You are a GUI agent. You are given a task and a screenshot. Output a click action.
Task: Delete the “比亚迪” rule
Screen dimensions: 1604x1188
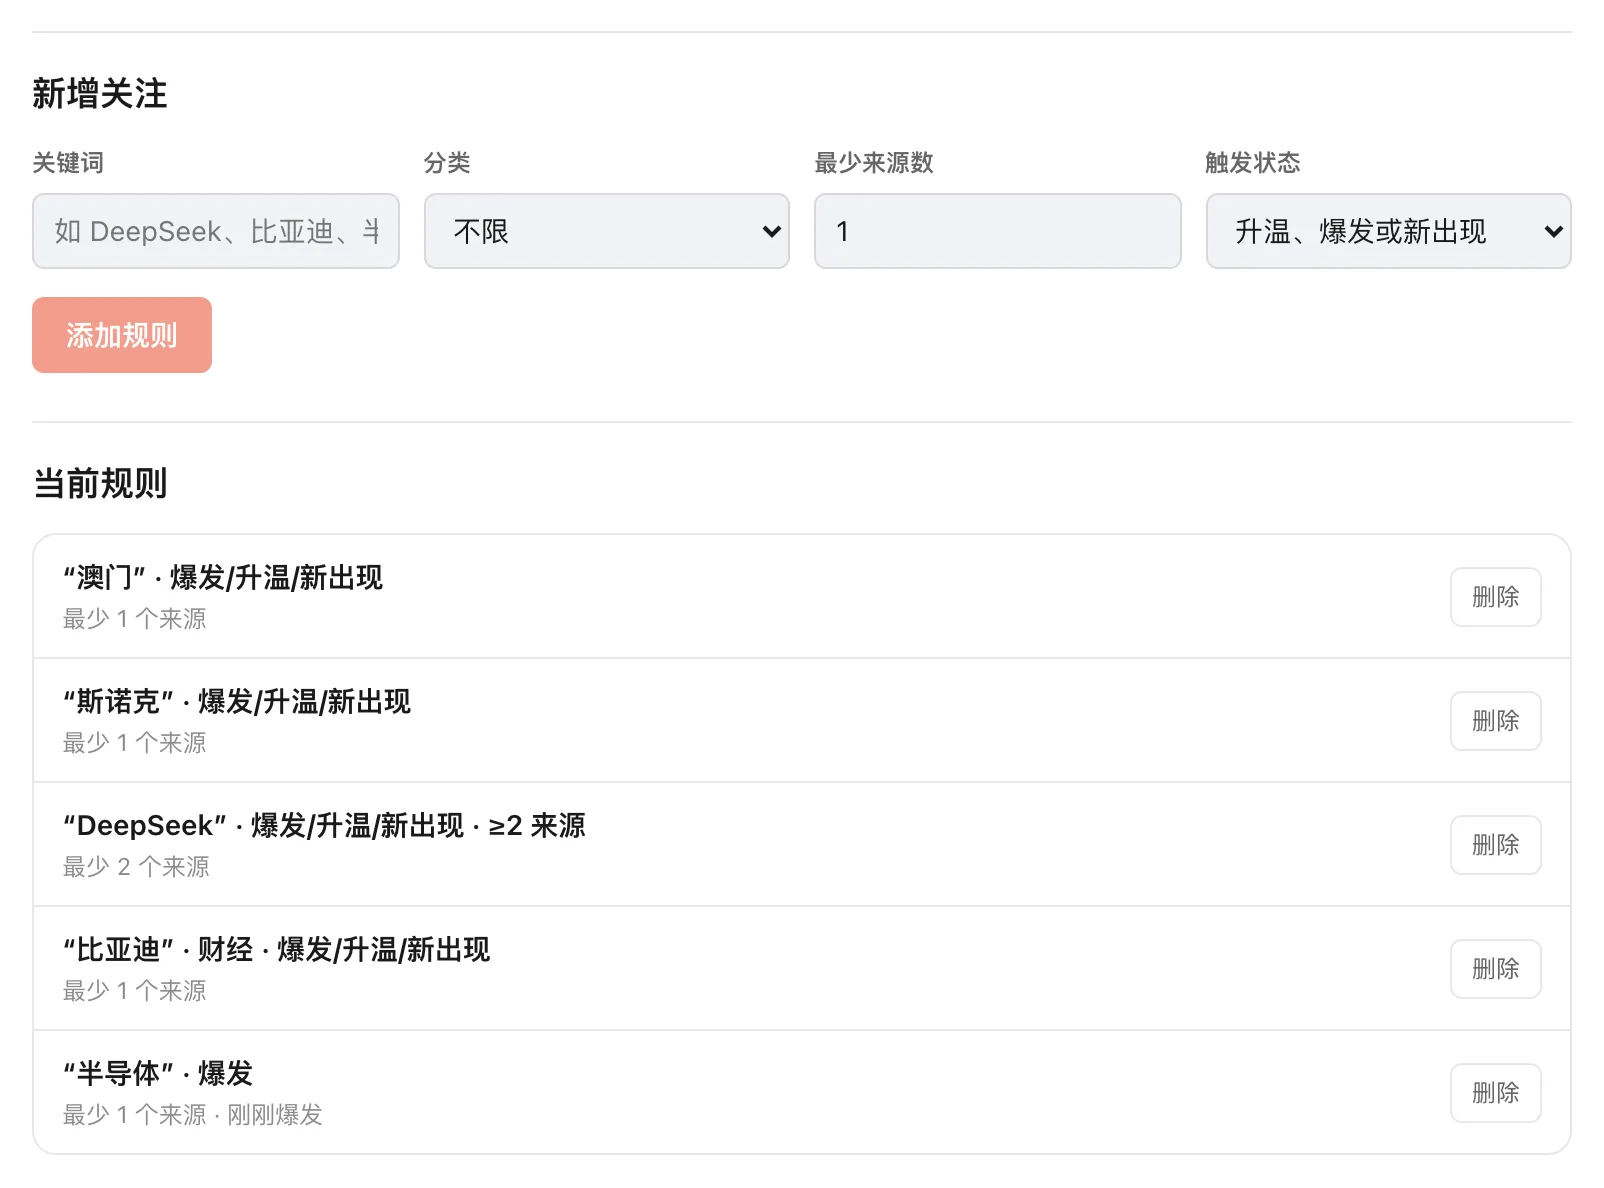coord(1496,969)
